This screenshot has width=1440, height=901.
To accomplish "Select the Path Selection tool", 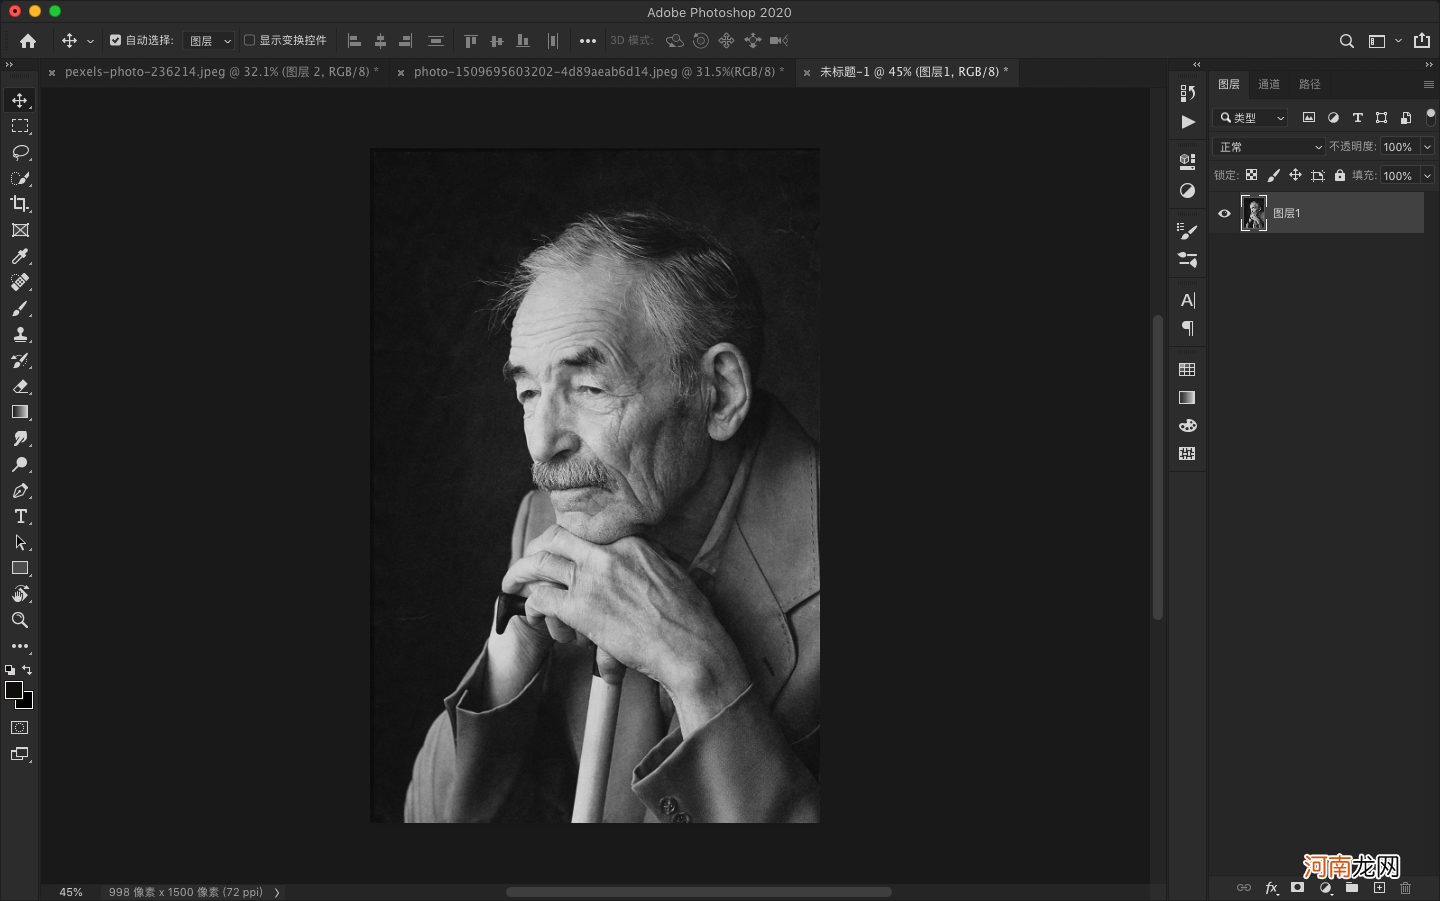I will click(20, 542).
